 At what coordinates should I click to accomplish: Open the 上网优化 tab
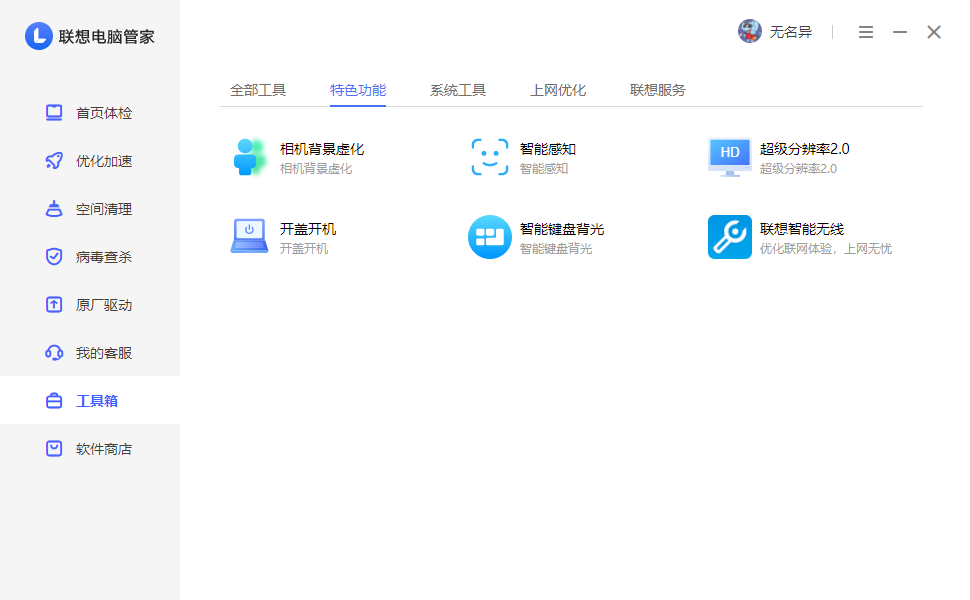pos(558,90)
